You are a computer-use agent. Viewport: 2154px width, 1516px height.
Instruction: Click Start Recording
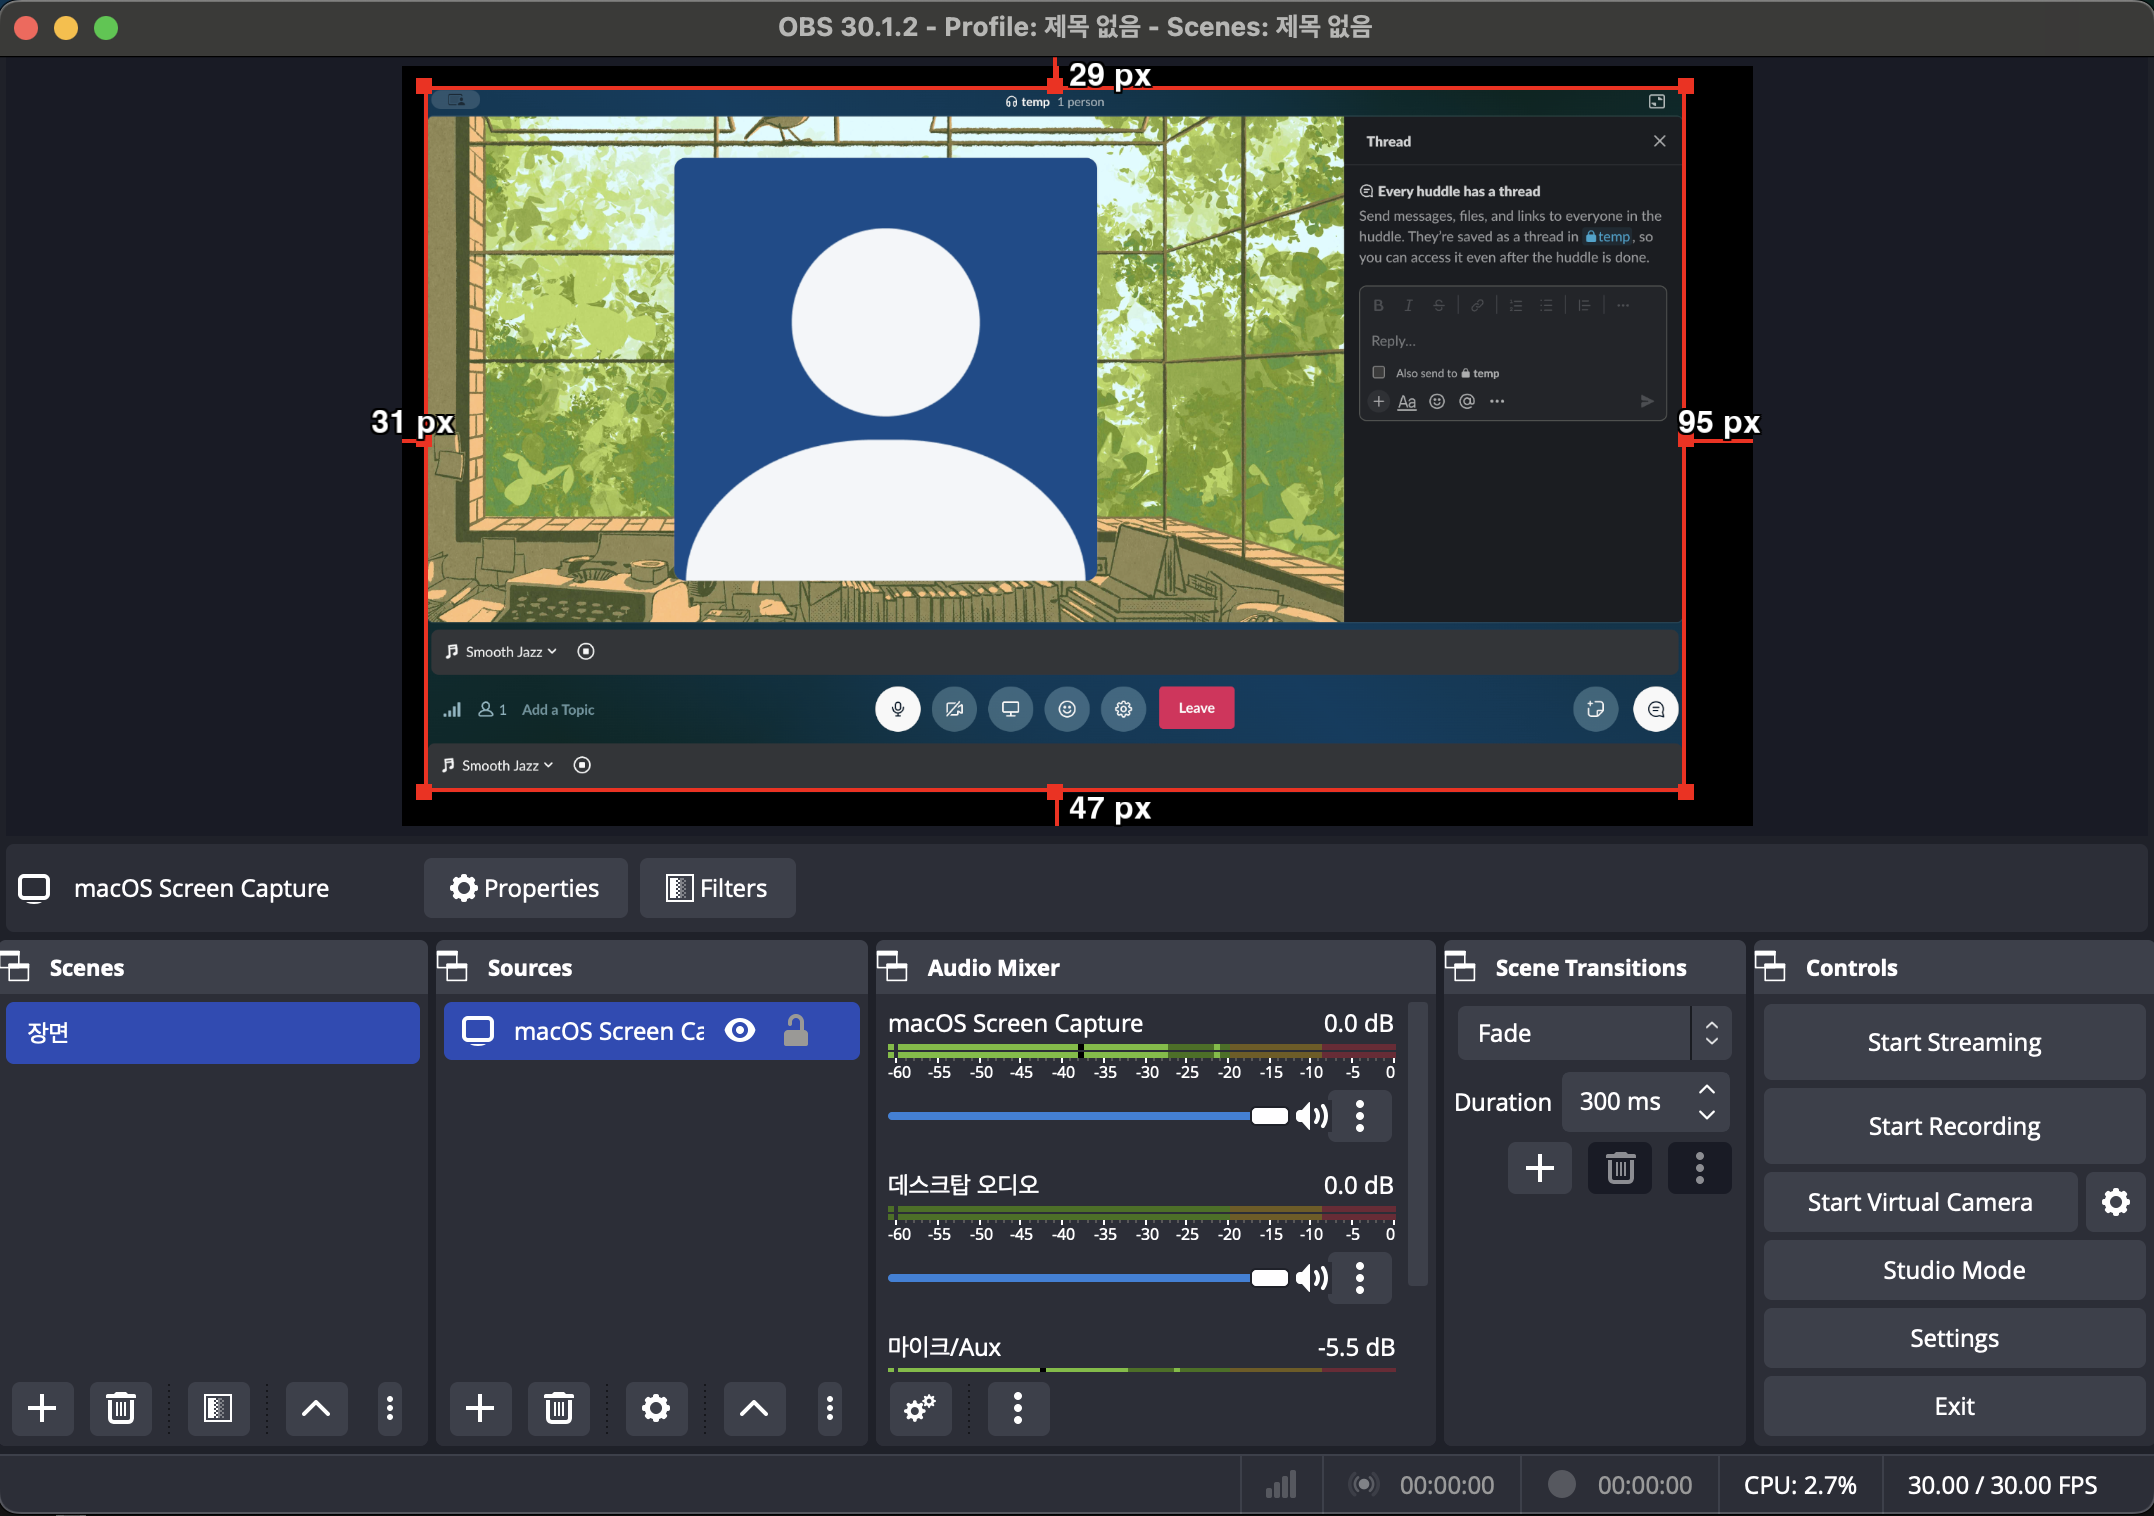(x=1953, y=1126)
